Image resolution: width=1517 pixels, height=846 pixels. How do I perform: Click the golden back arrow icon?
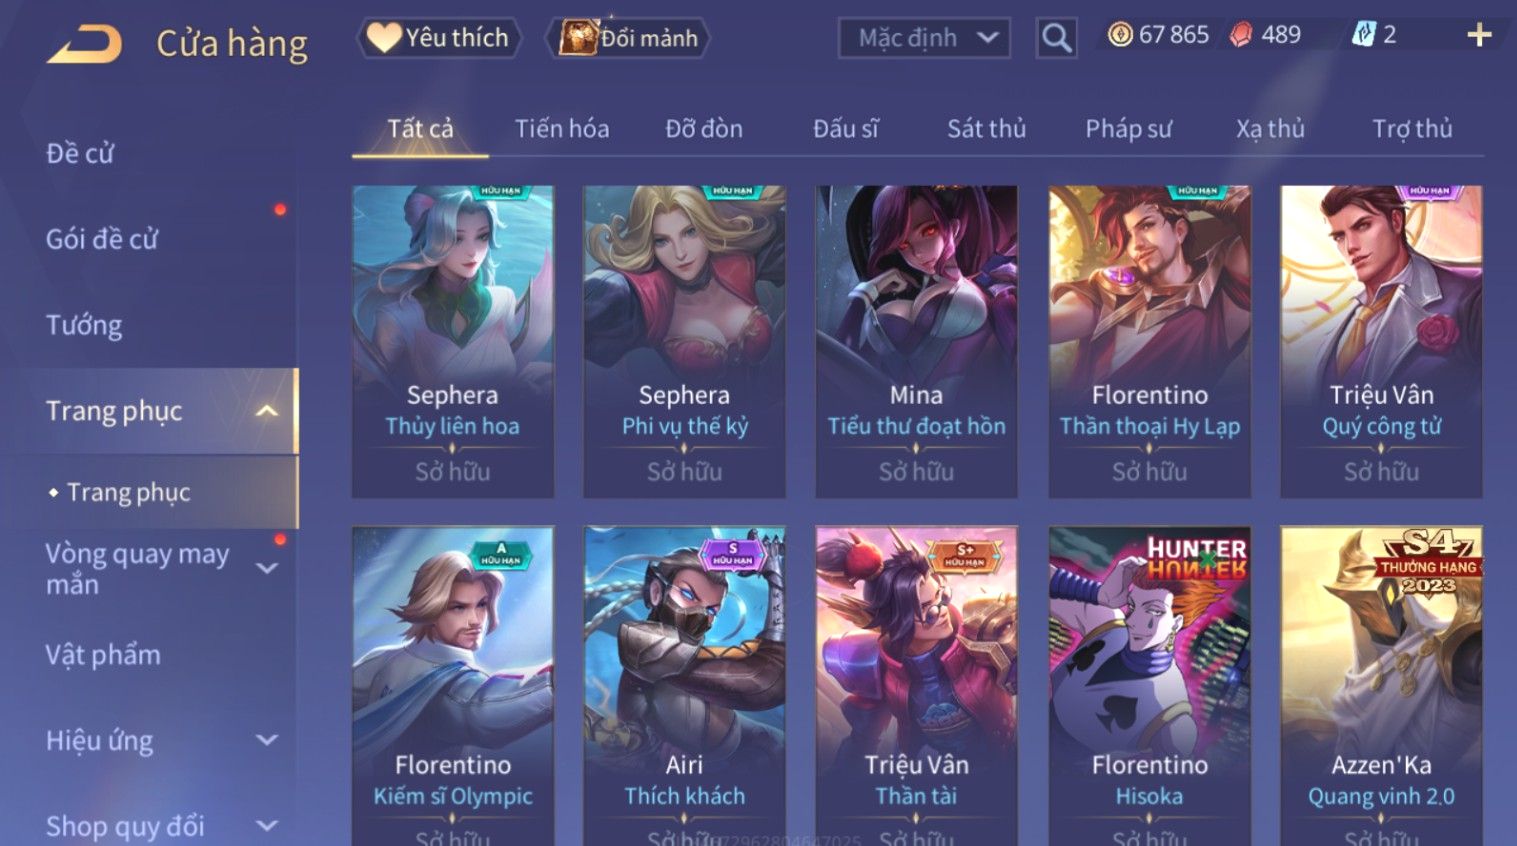(x=84, y=44)
